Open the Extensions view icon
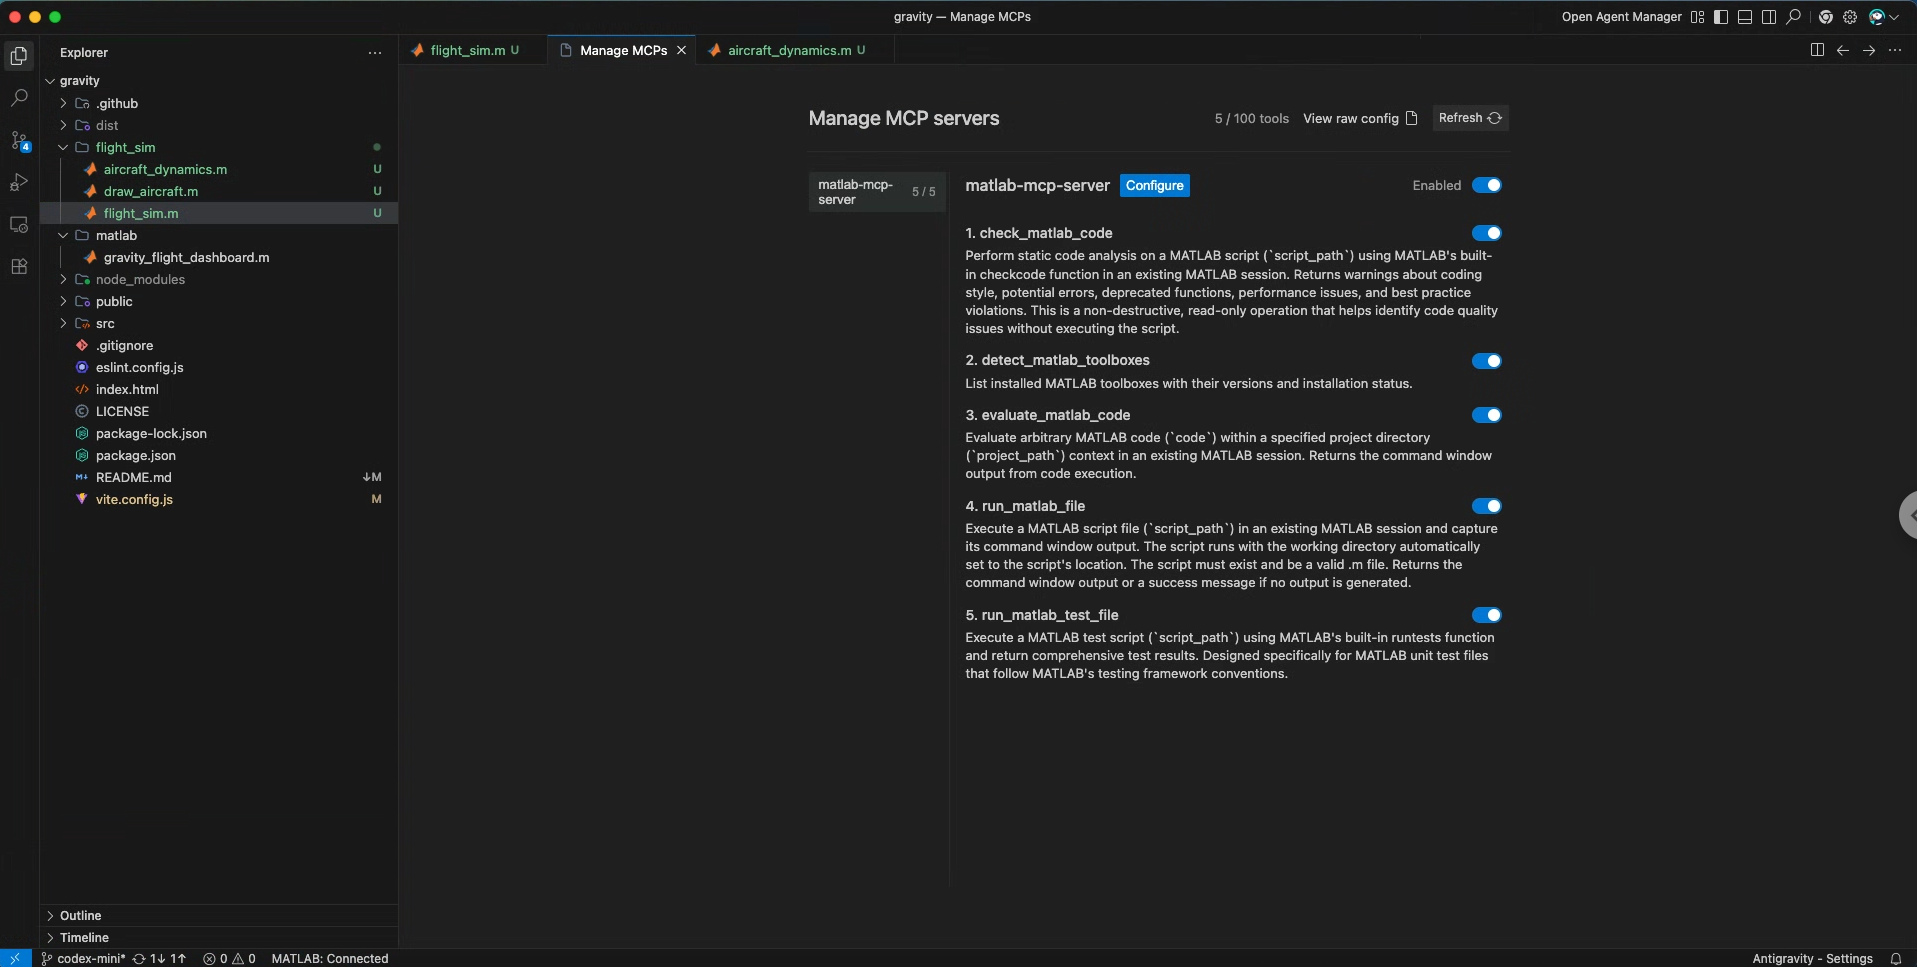 click(x=19, y=267)
